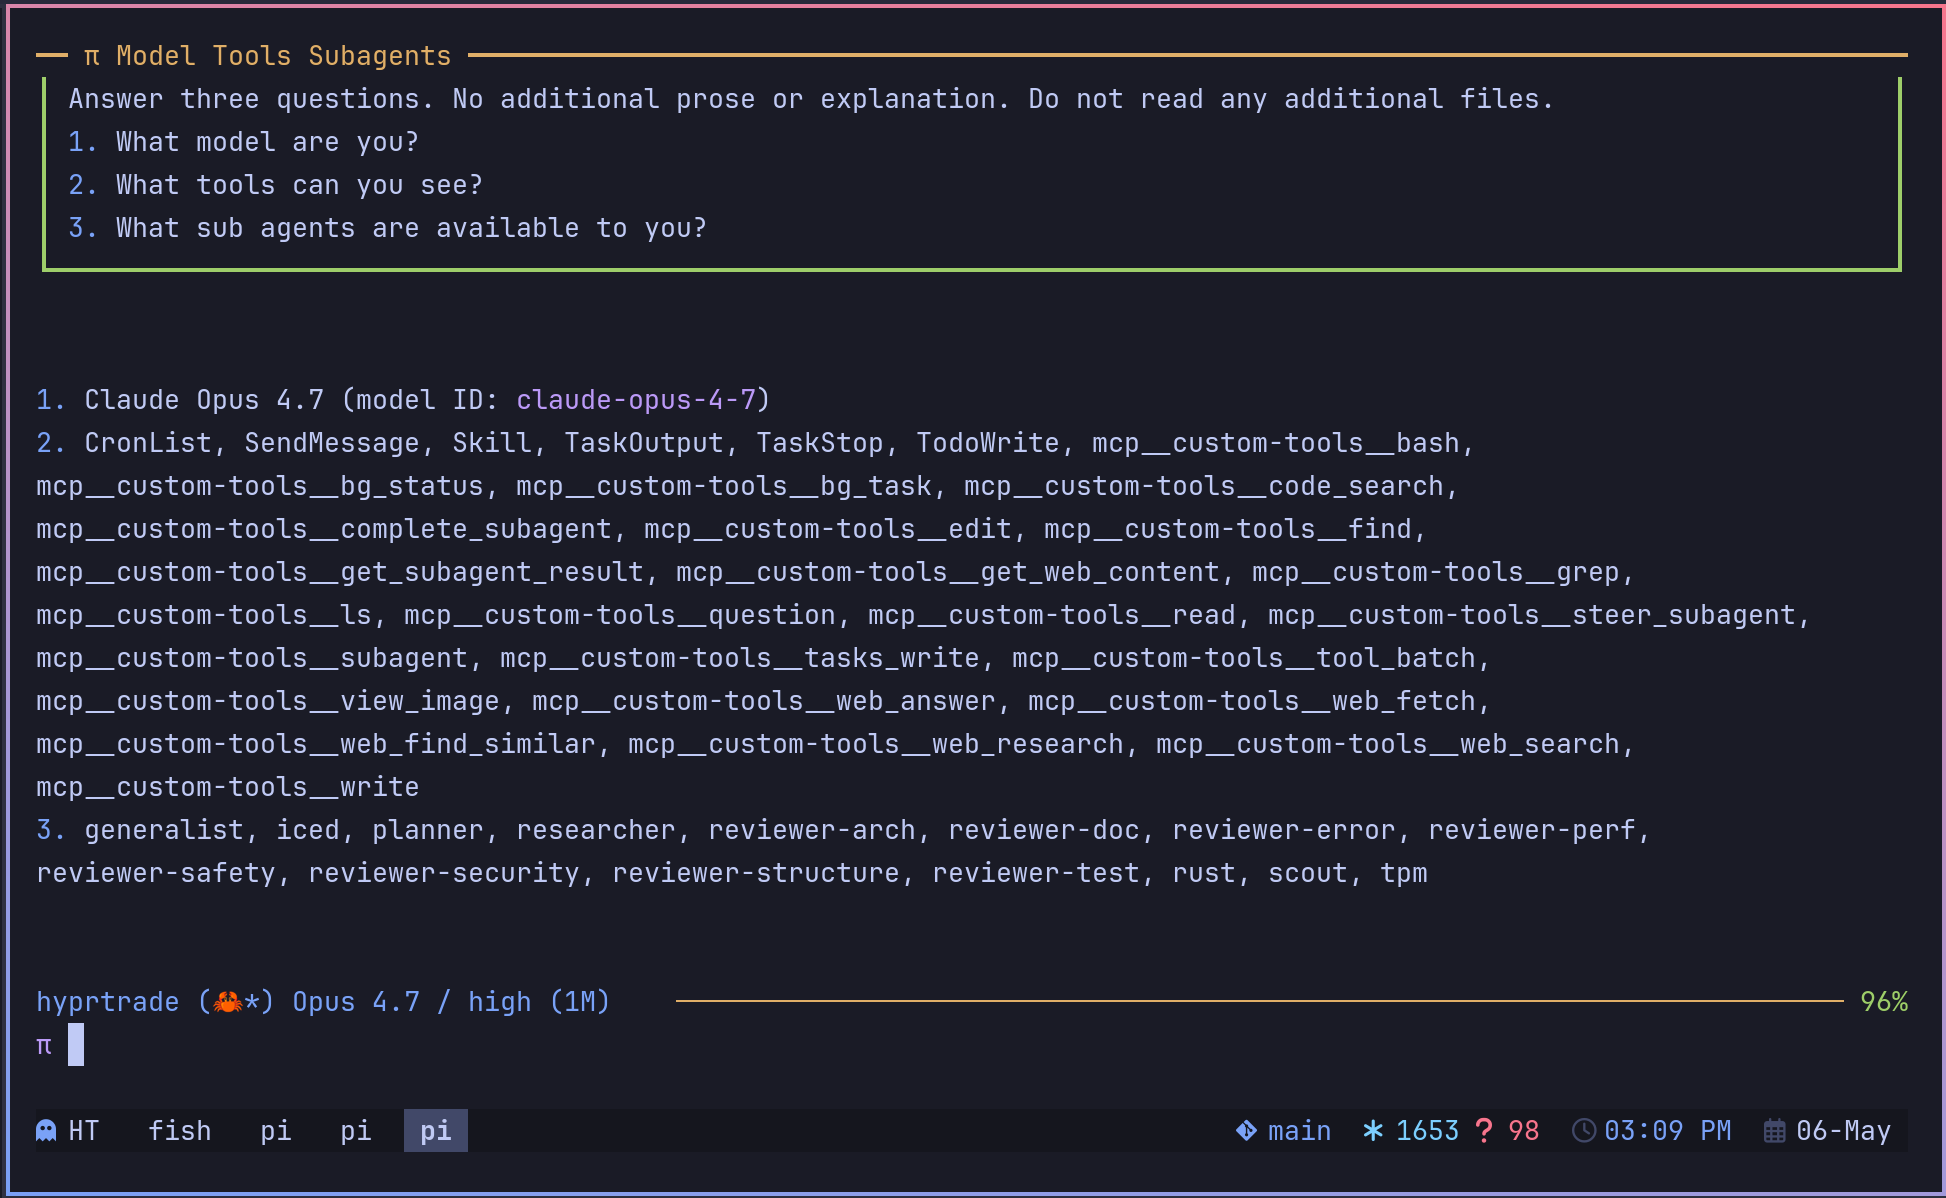Click mcp__custom-tools__grep tool name
This screenshot has height=1198, width=1946.
coord(1436,572)
